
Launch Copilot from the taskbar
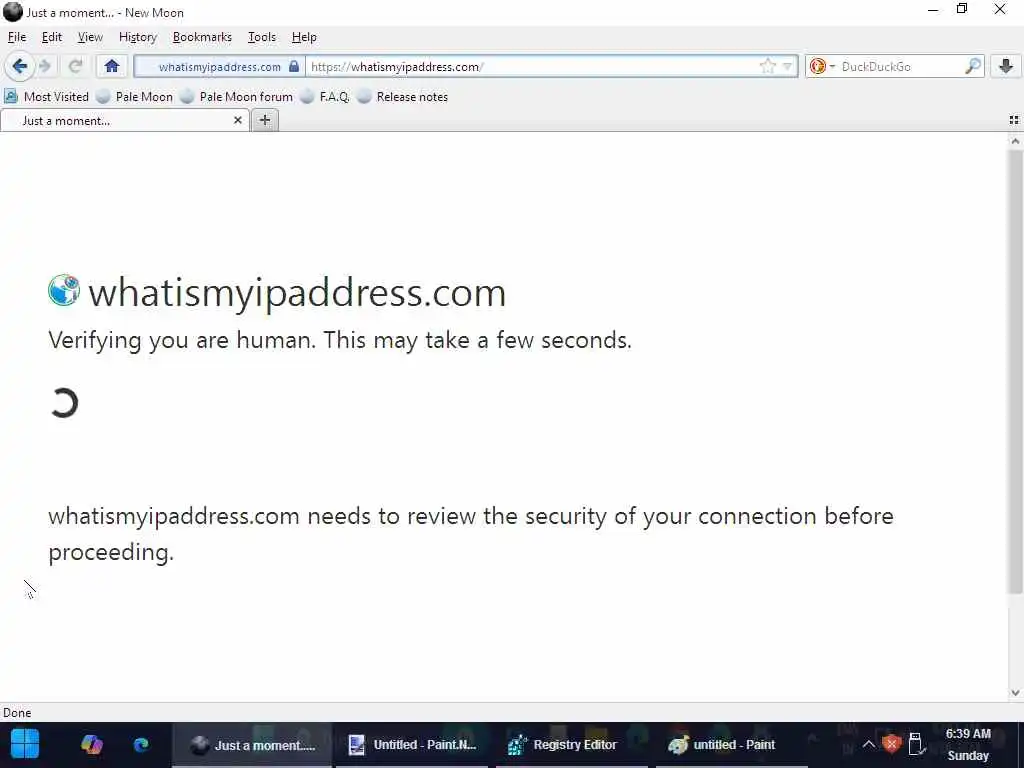(91, 744)
